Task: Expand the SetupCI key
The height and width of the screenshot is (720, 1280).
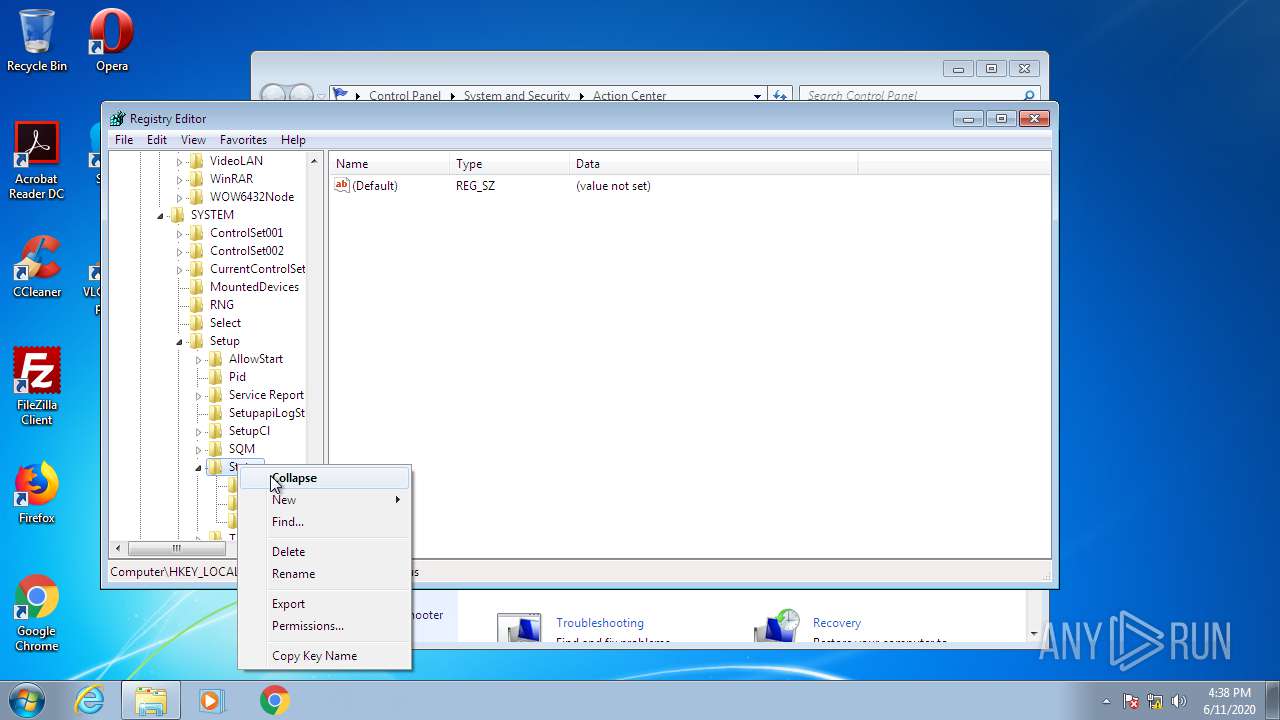Action: (x=199, y=431)
